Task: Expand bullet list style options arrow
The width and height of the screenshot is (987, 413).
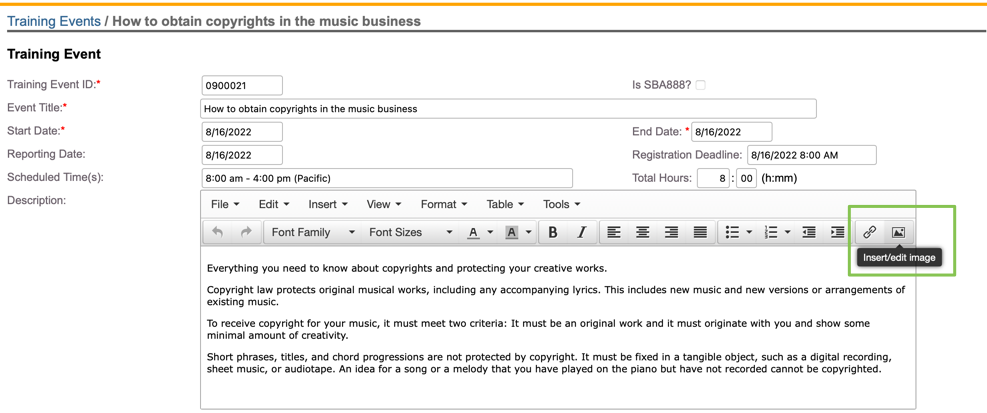Action: 749,232
